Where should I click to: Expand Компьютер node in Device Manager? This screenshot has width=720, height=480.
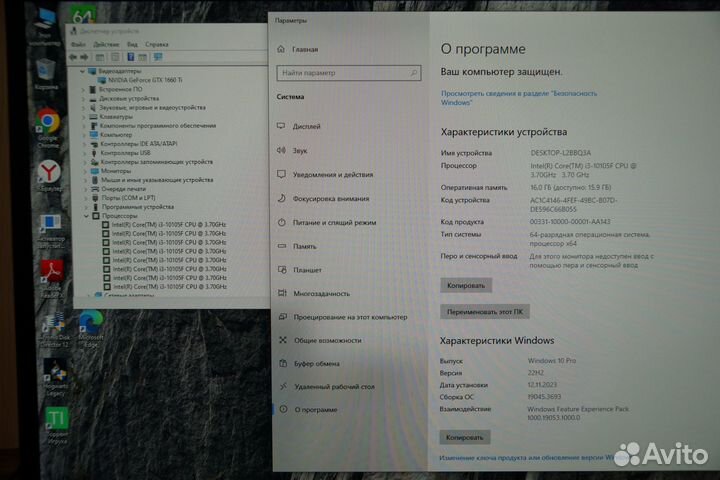(x=84, y=135)
